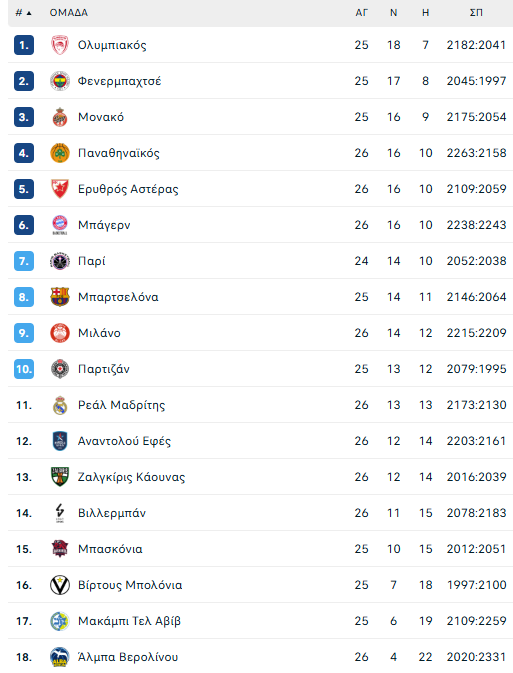
Task: Open the Crvena Zvezda red crest
Action: click(60, 189)
